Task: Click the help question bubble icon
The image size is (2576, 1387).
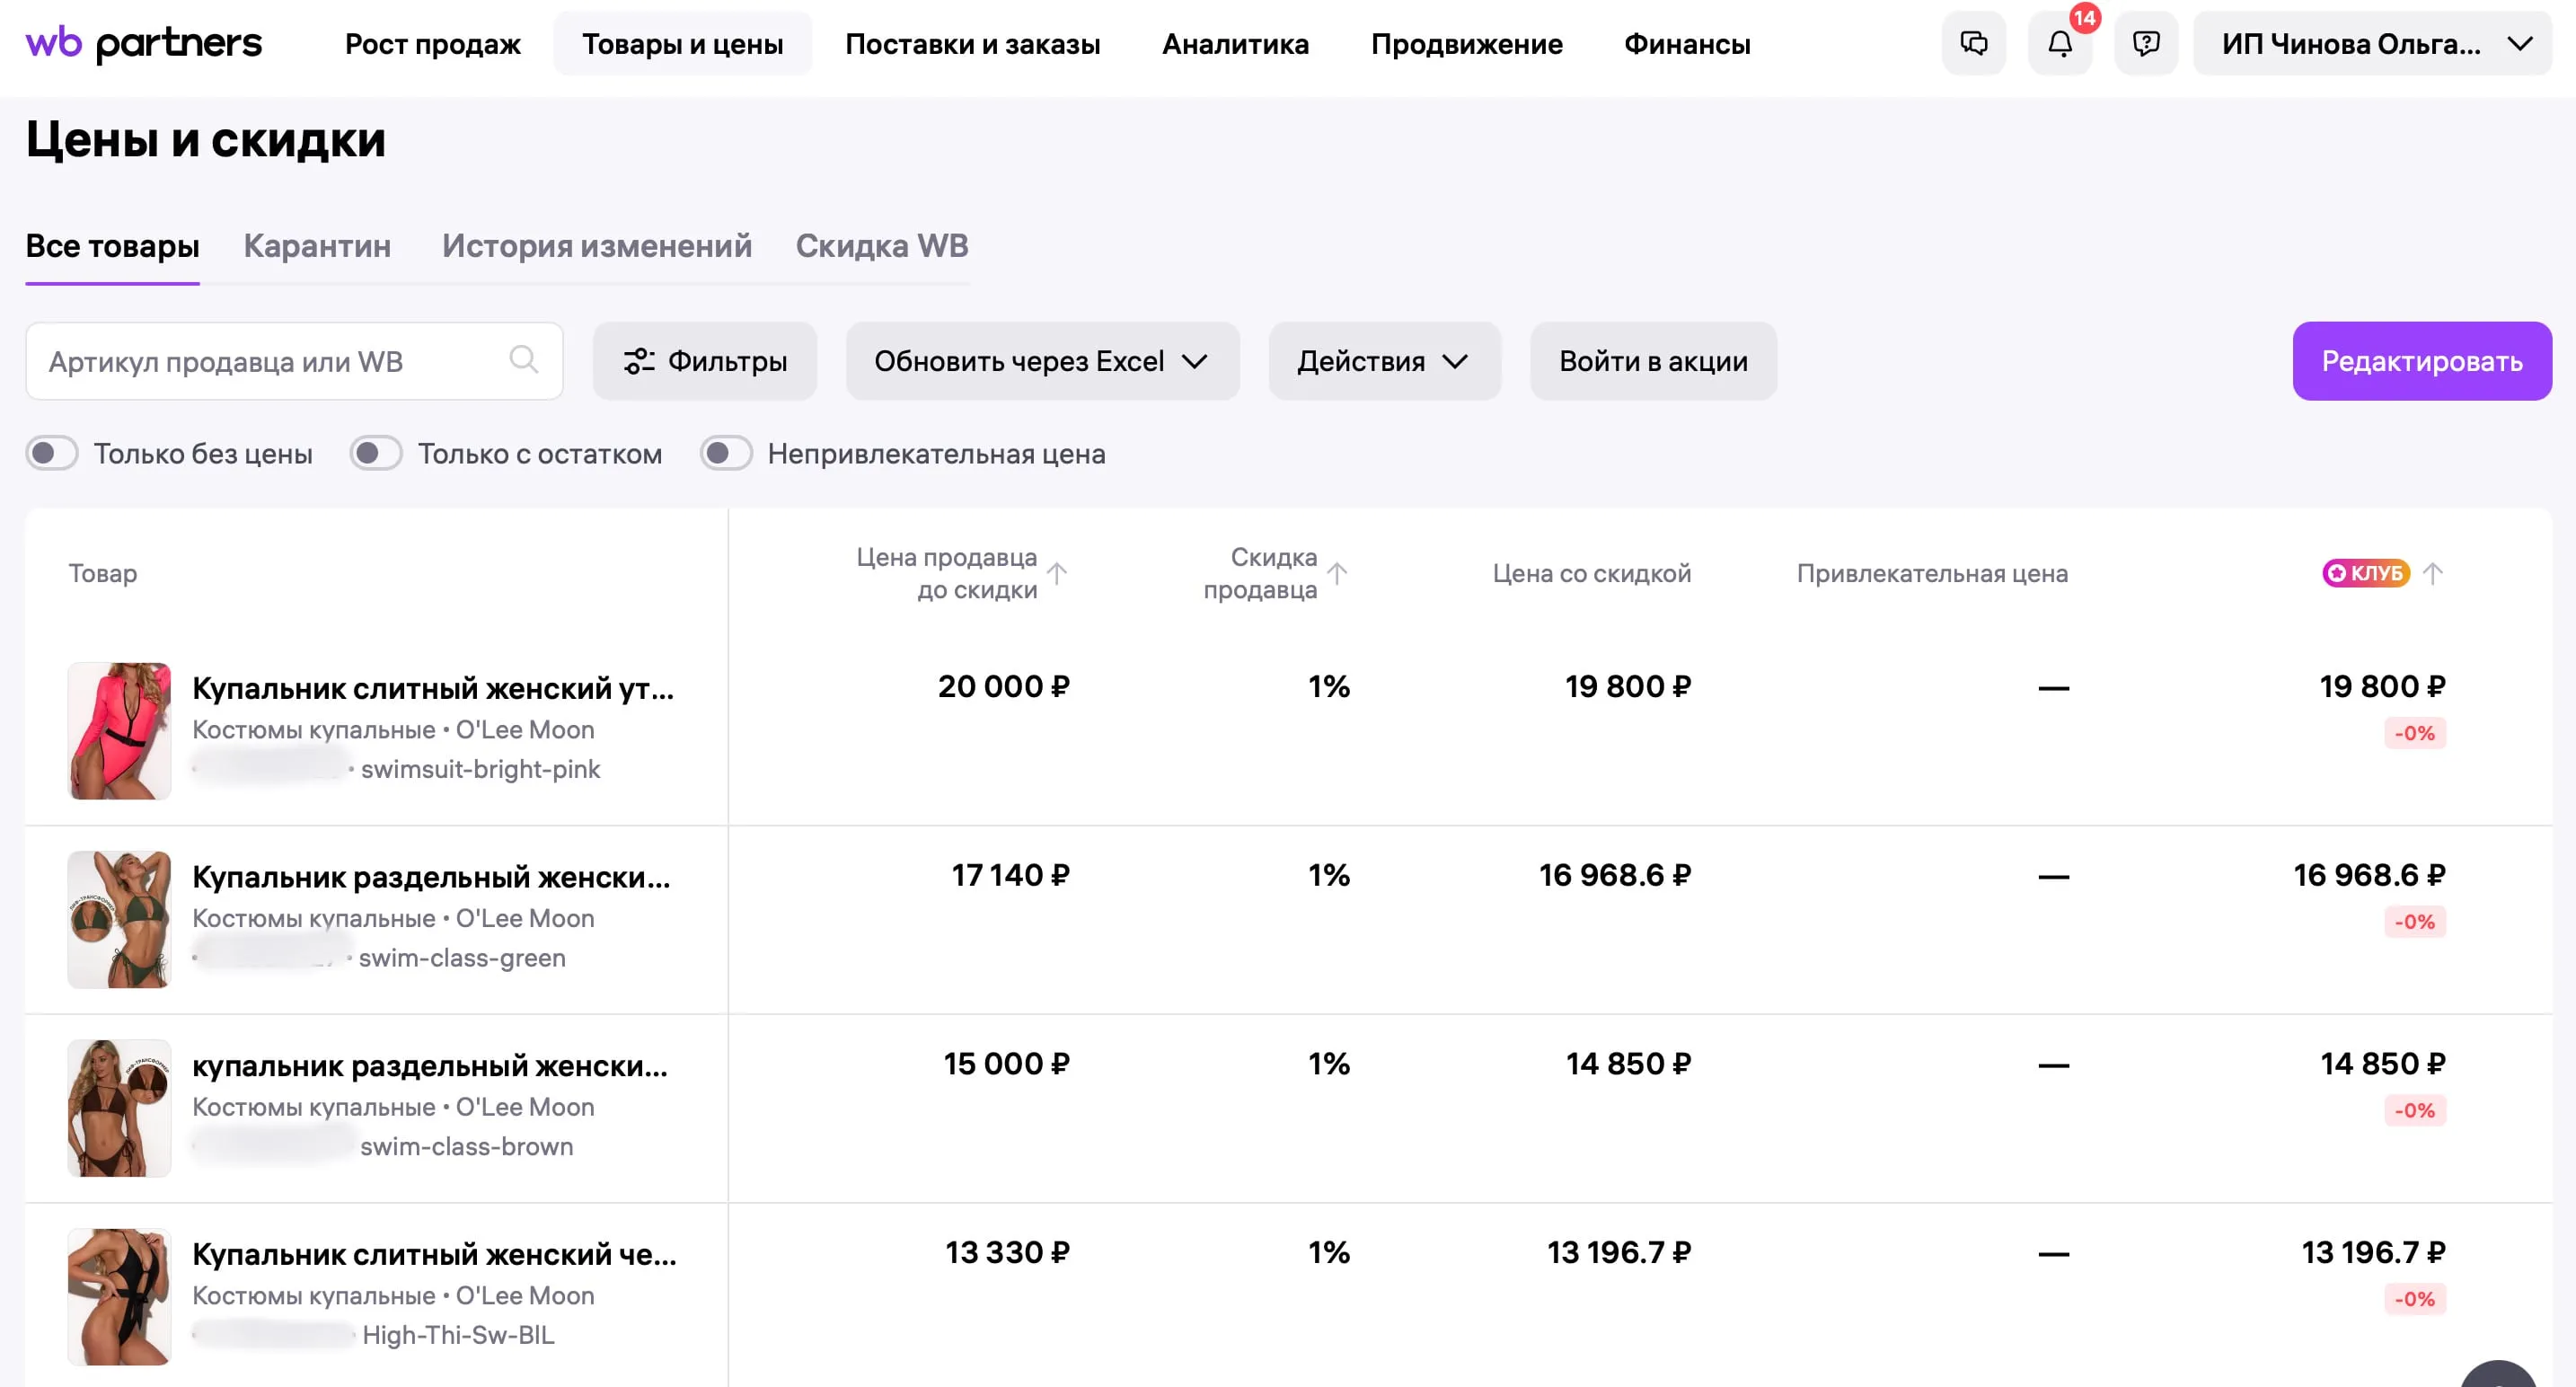Action: pyautogui.click(x=2146, y=44)
